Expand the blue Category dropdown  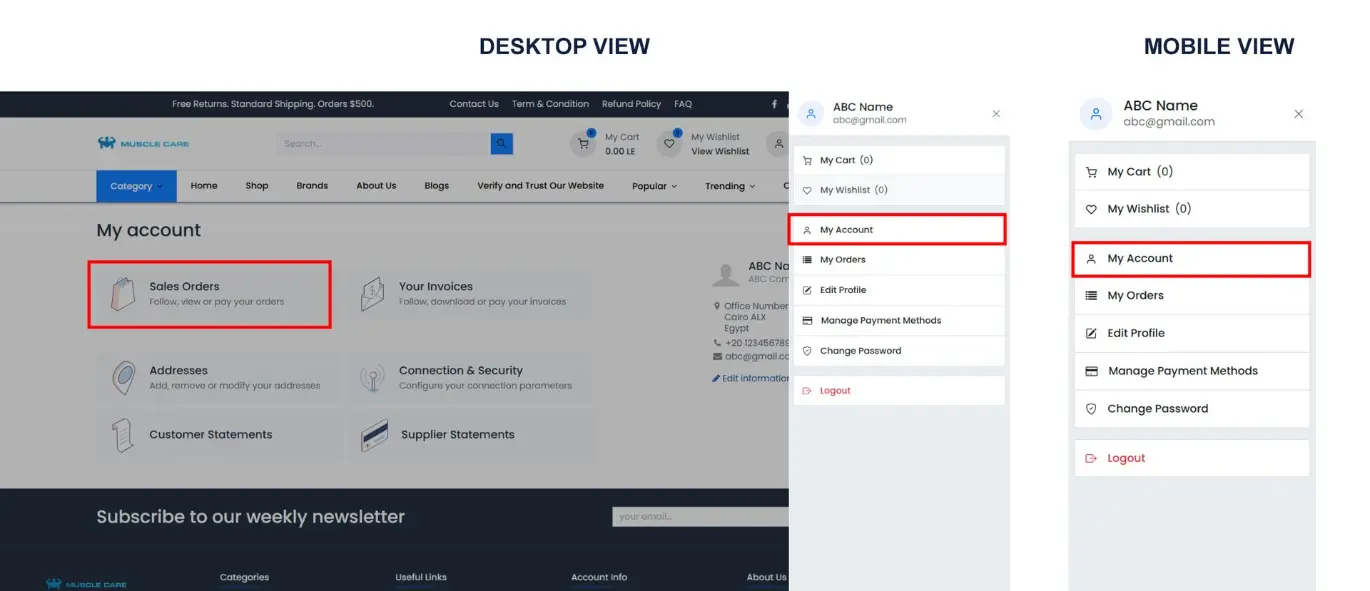pyautogui.click(x=136, y=186)
